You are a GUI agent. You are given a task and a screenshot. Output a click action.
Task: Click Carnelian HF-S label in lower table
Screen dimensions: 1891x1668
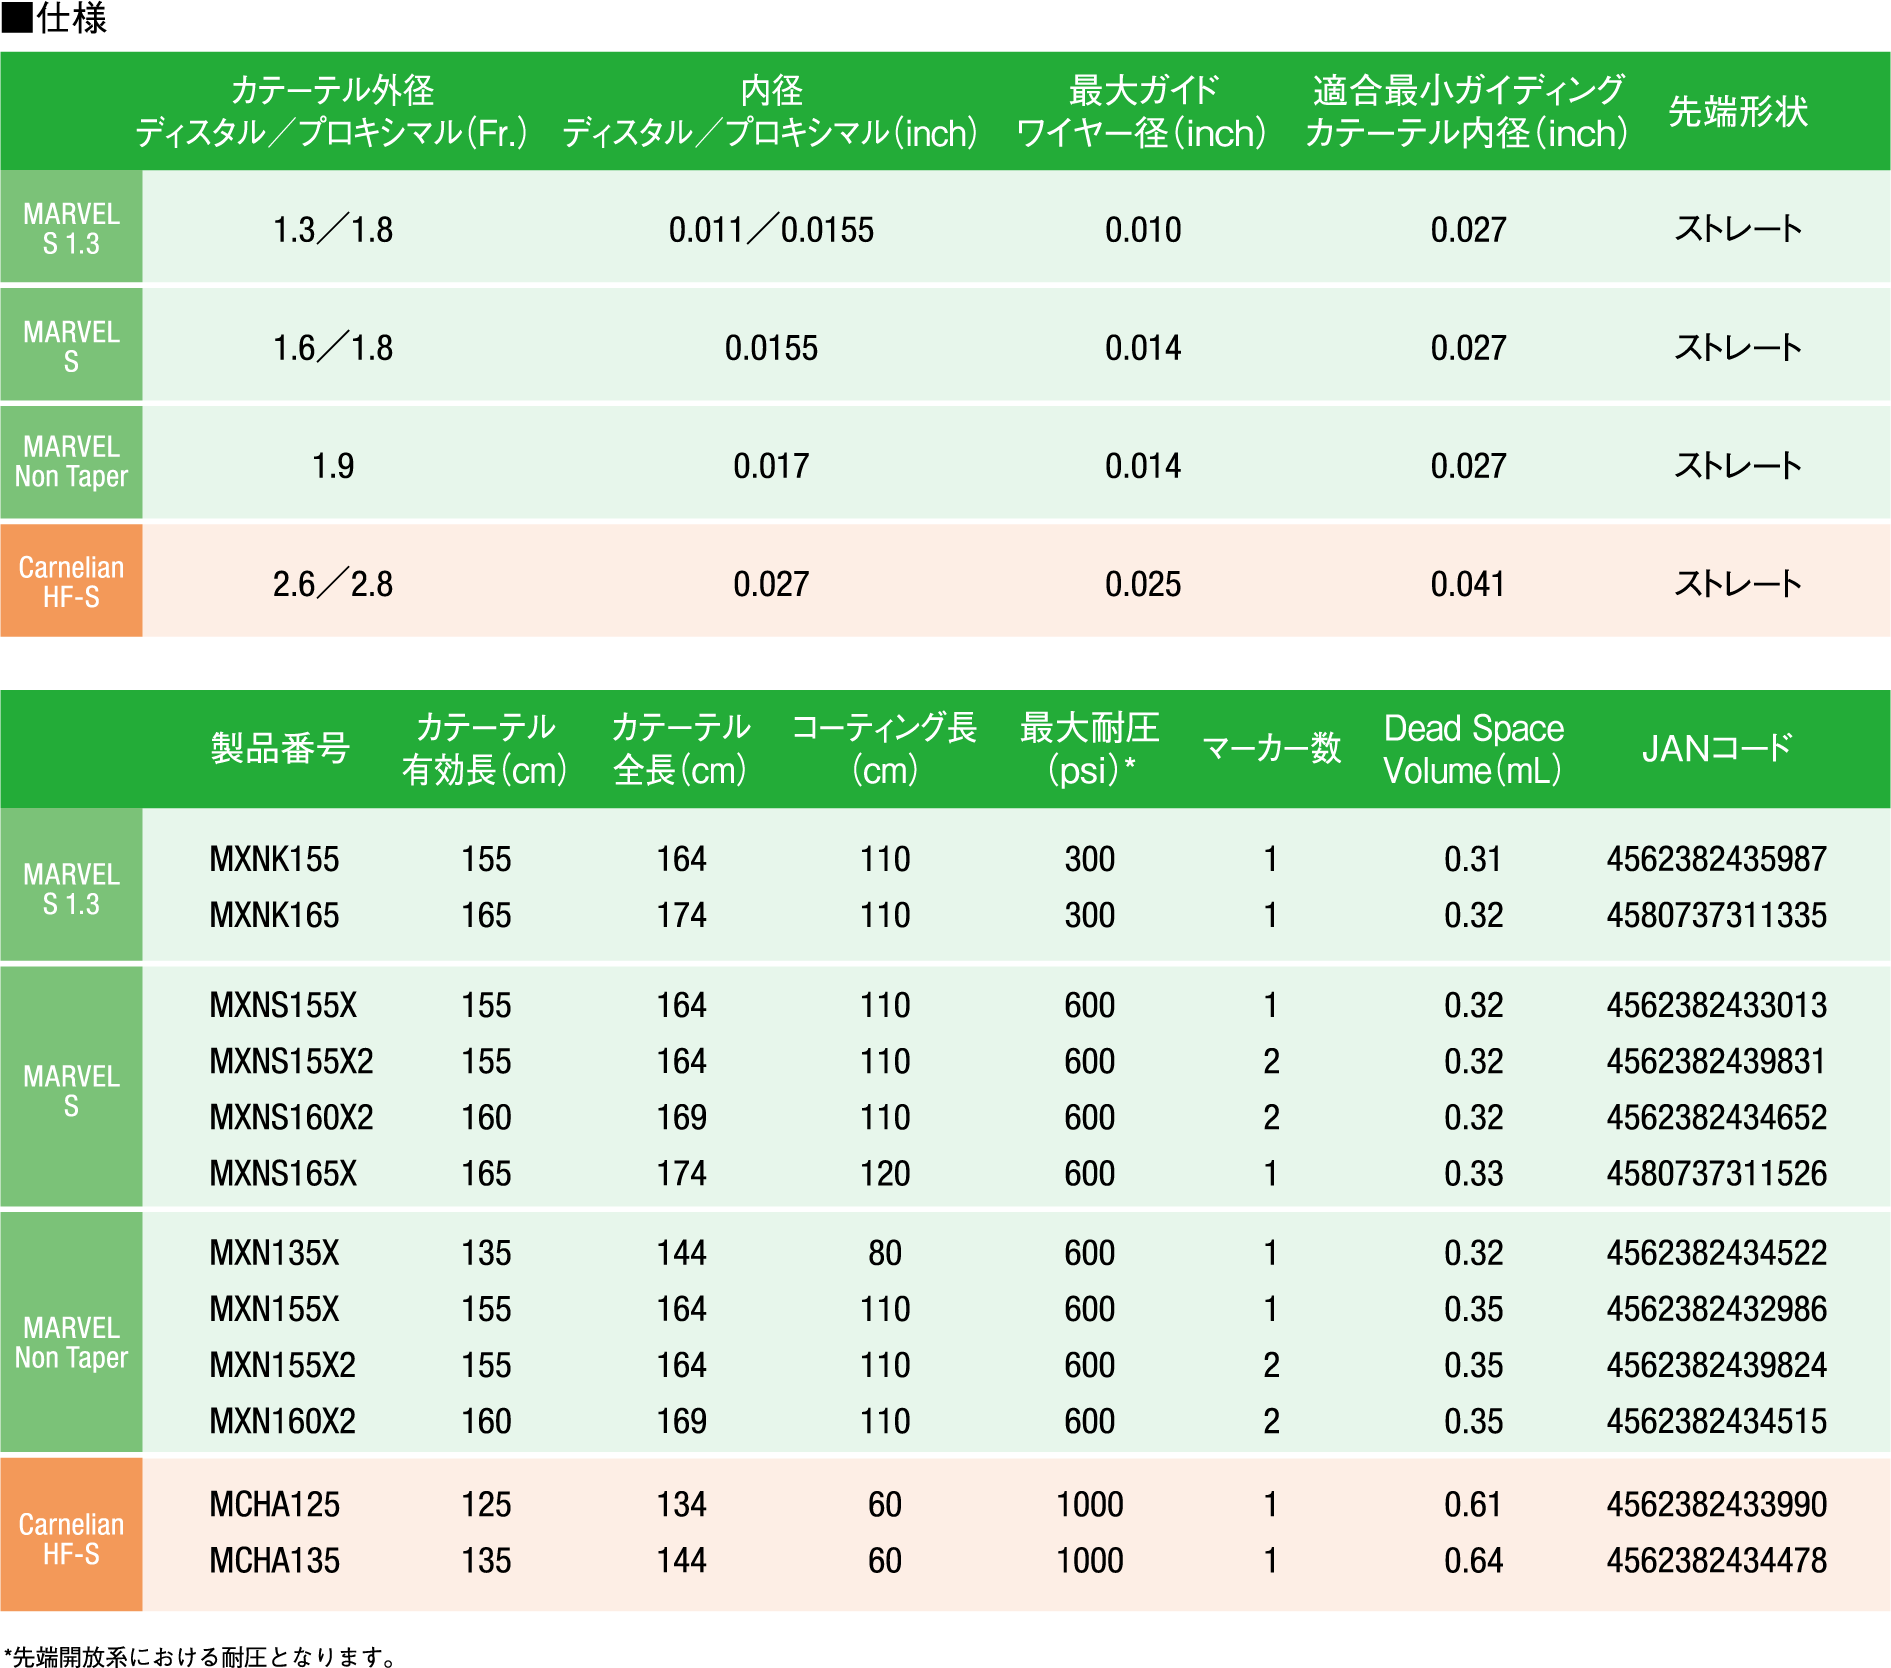[x=71, y=1539]
